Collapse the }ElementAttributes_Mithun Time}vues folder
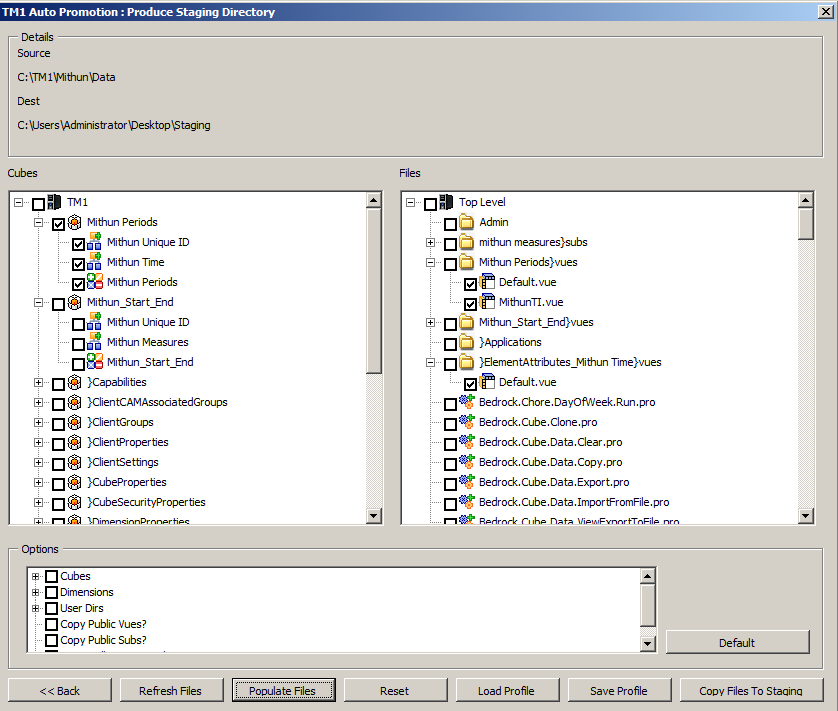838x711 pixels. 430,362
